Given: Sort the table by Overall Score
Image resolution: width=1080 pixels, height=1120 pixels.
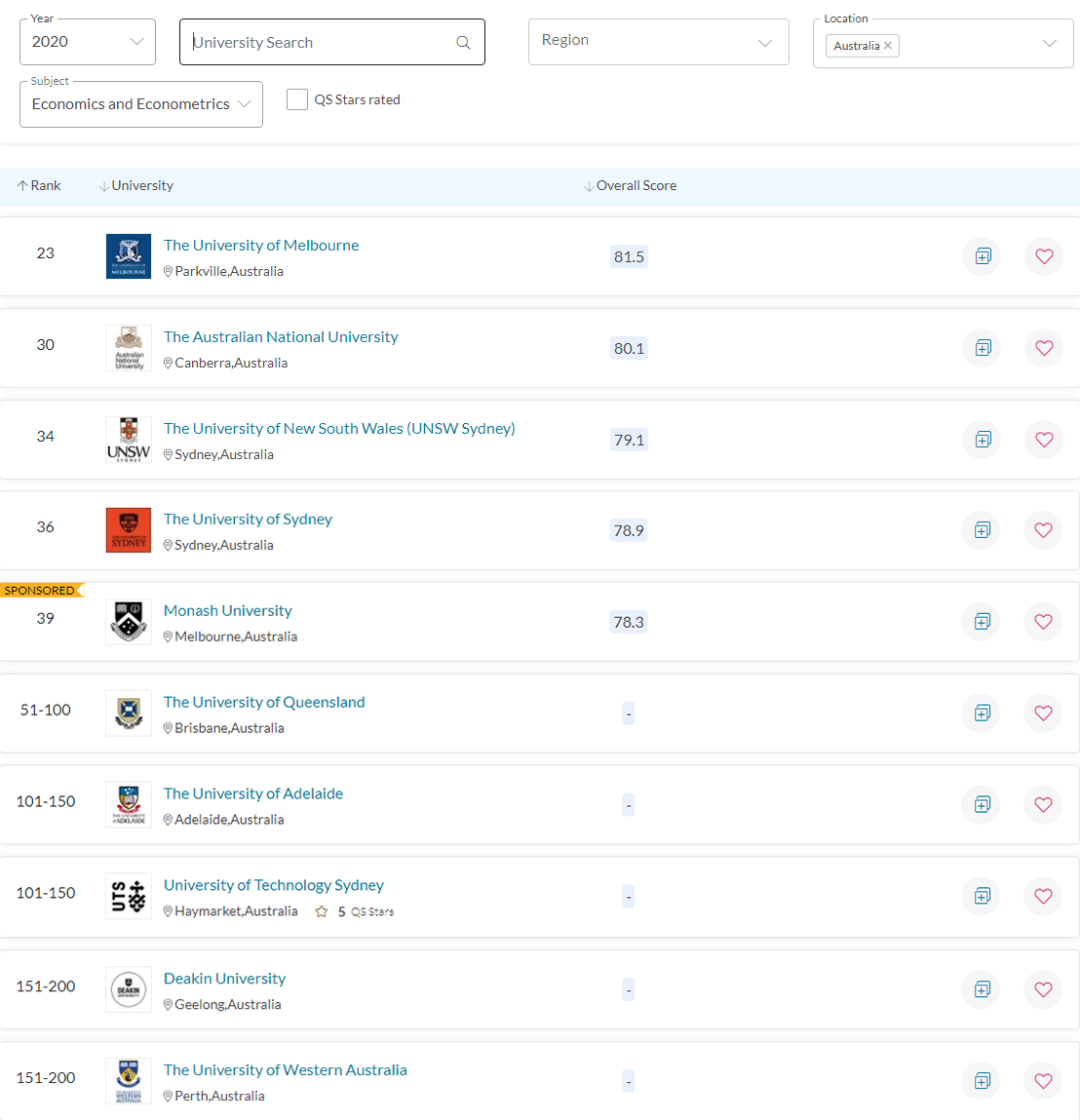Looking at the screenshot, I should pyautogui.click(x=631, y=186).
